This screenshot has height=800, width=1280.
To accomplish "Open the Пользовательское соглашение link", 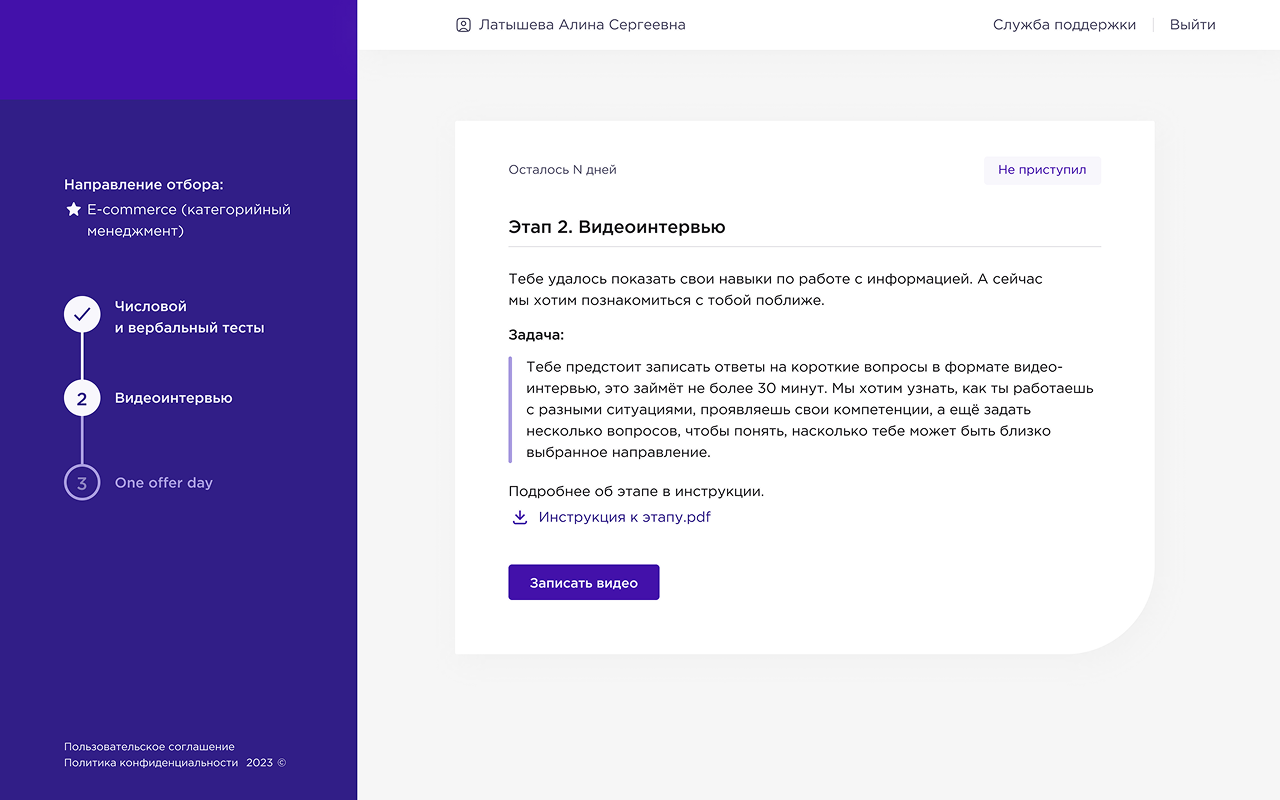I will pyautogui.click(x=149, y=746).
